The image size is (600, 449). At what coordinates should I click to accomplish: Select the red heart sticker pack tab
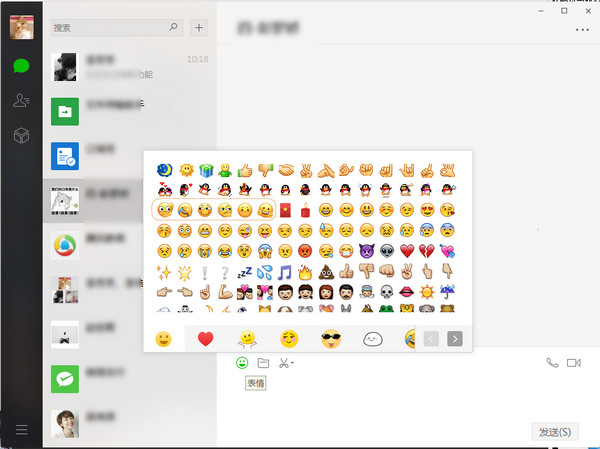point(206,339)
